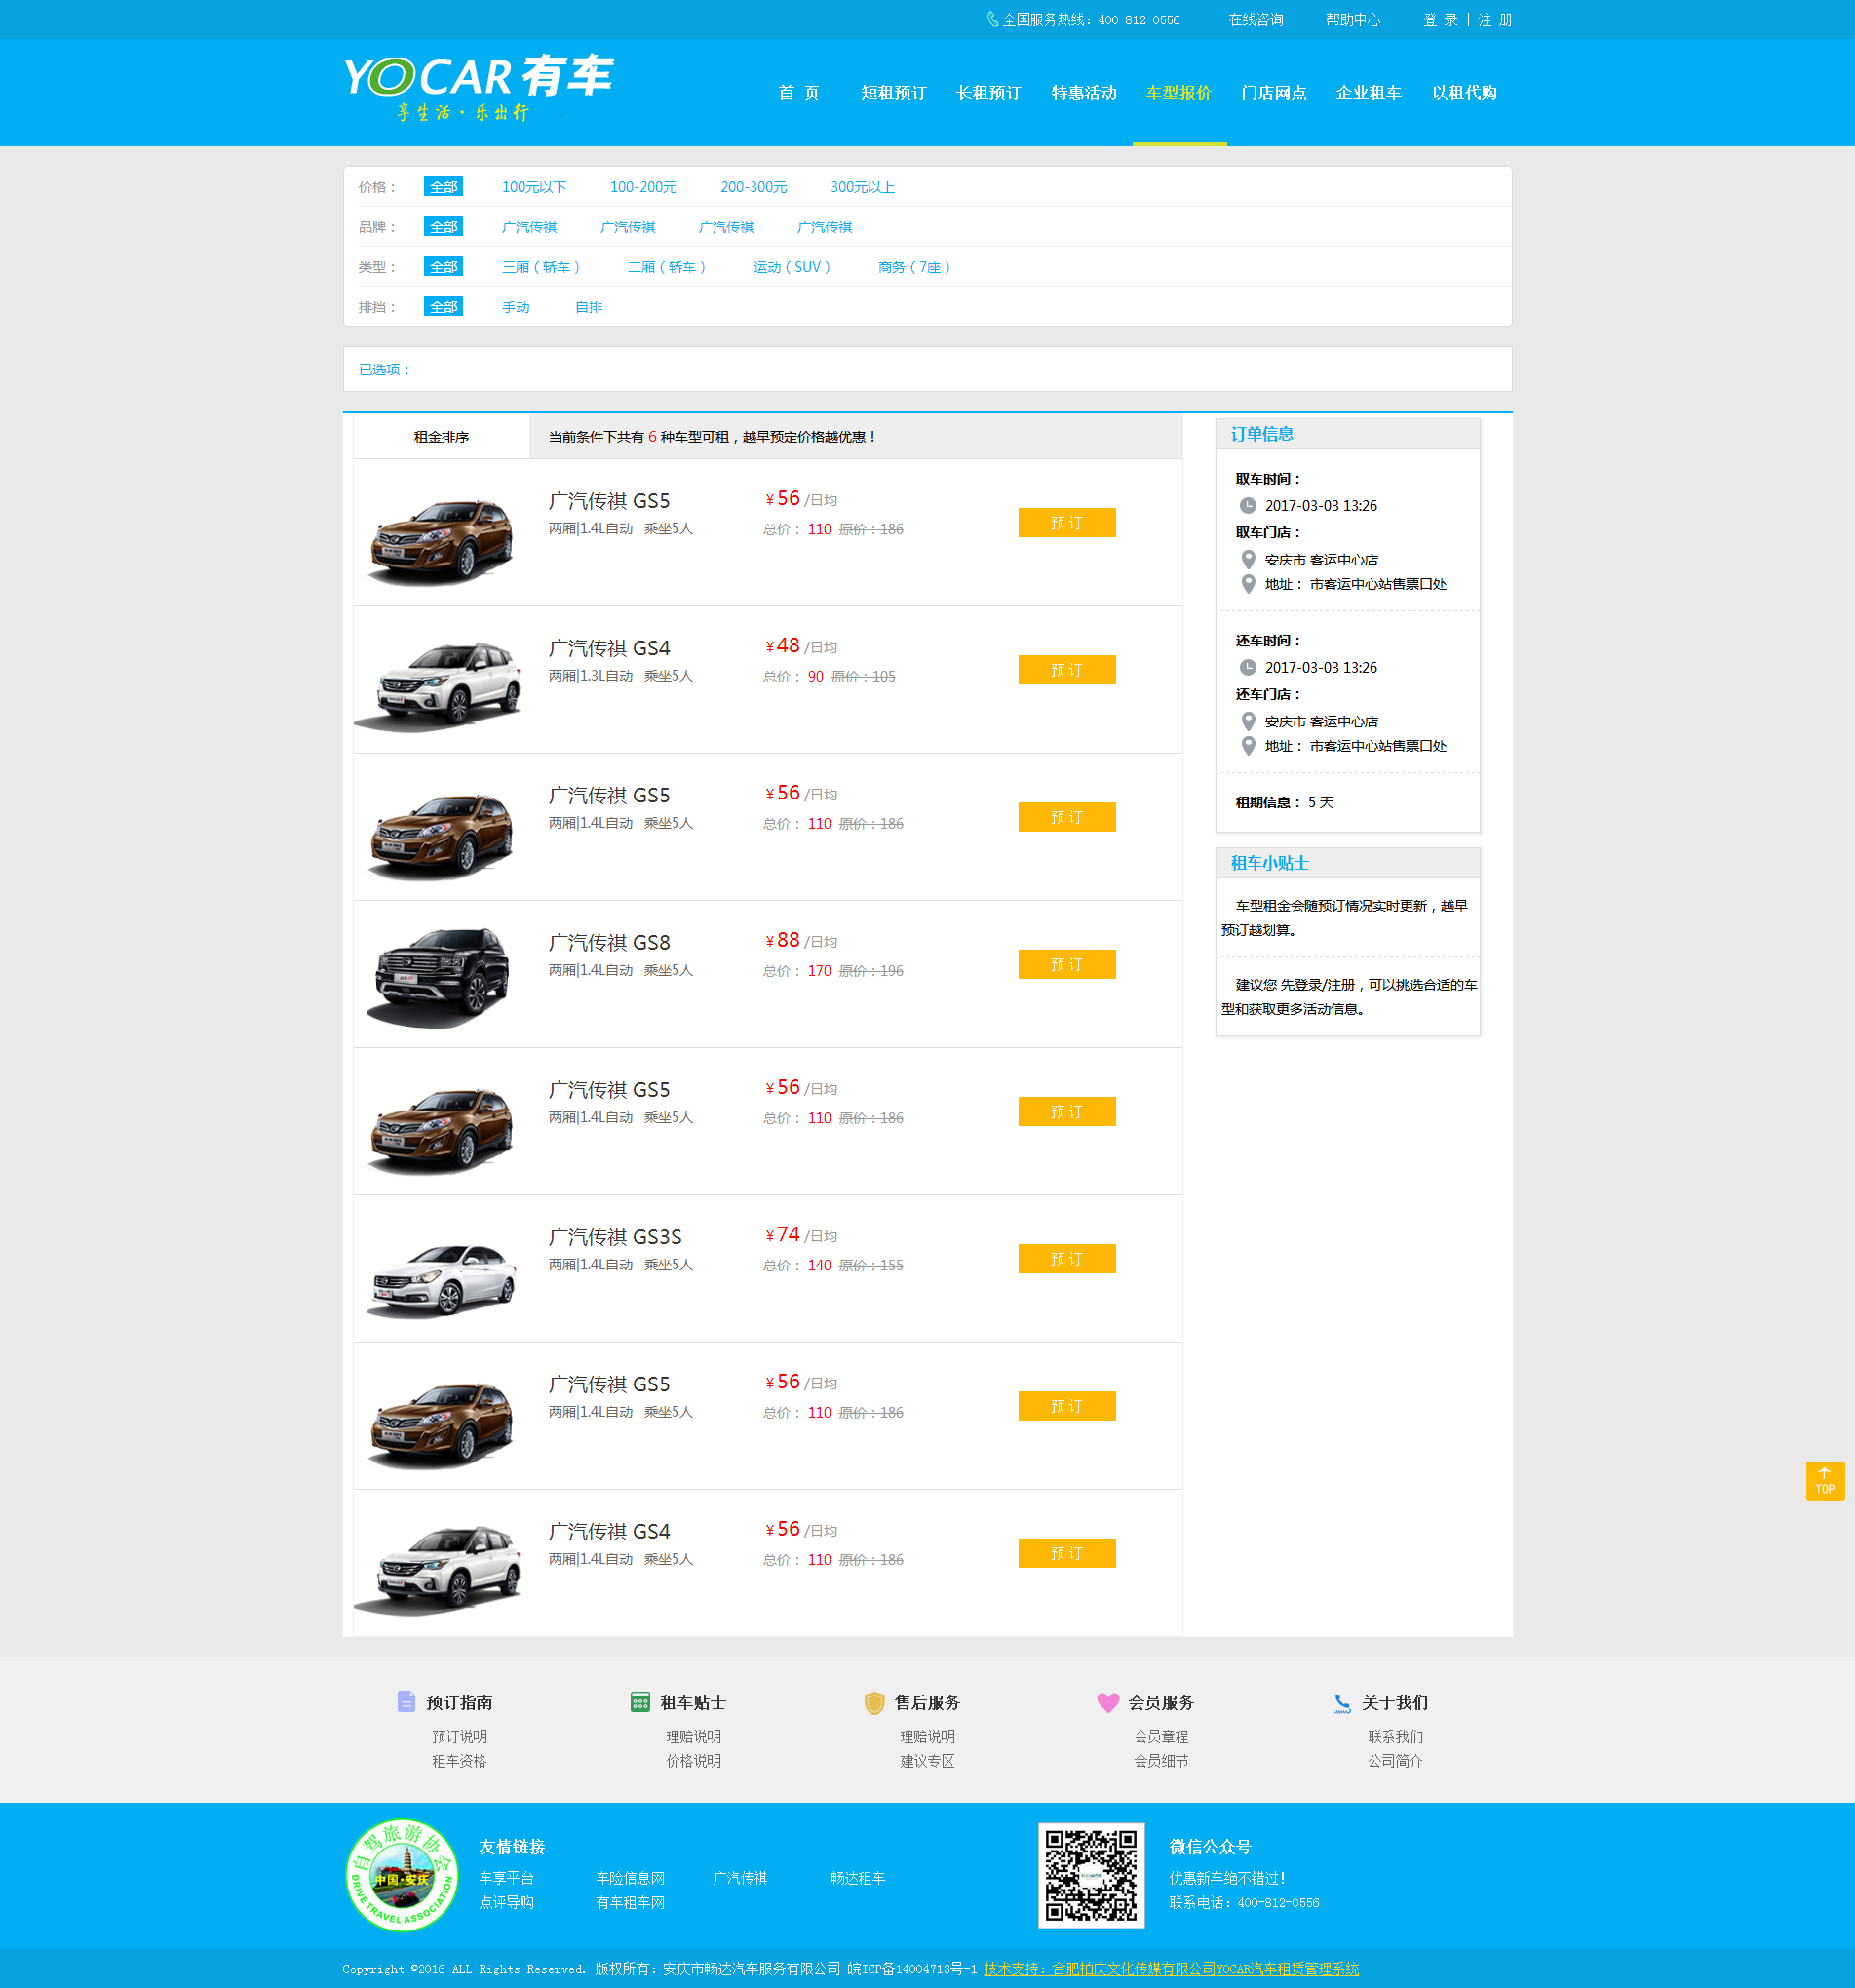Open 价格说明 in the footer

(x=693, y=1760)
